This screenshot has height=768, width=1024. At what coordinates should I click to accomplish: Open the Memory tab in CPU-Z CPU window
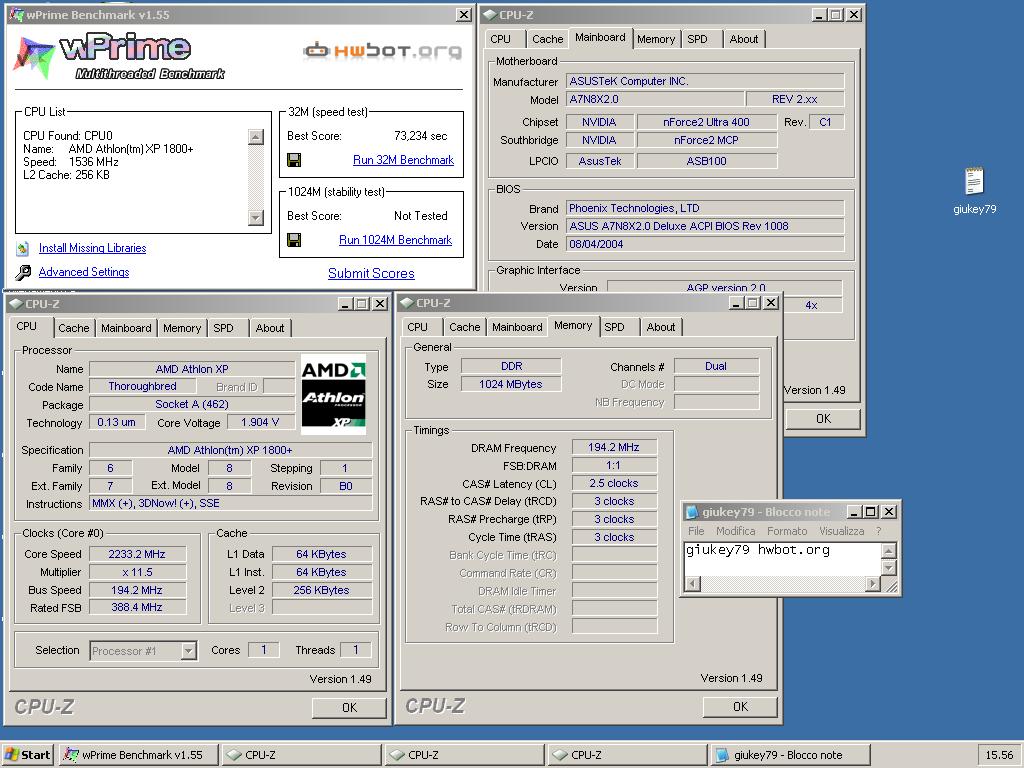coord(182,328)
